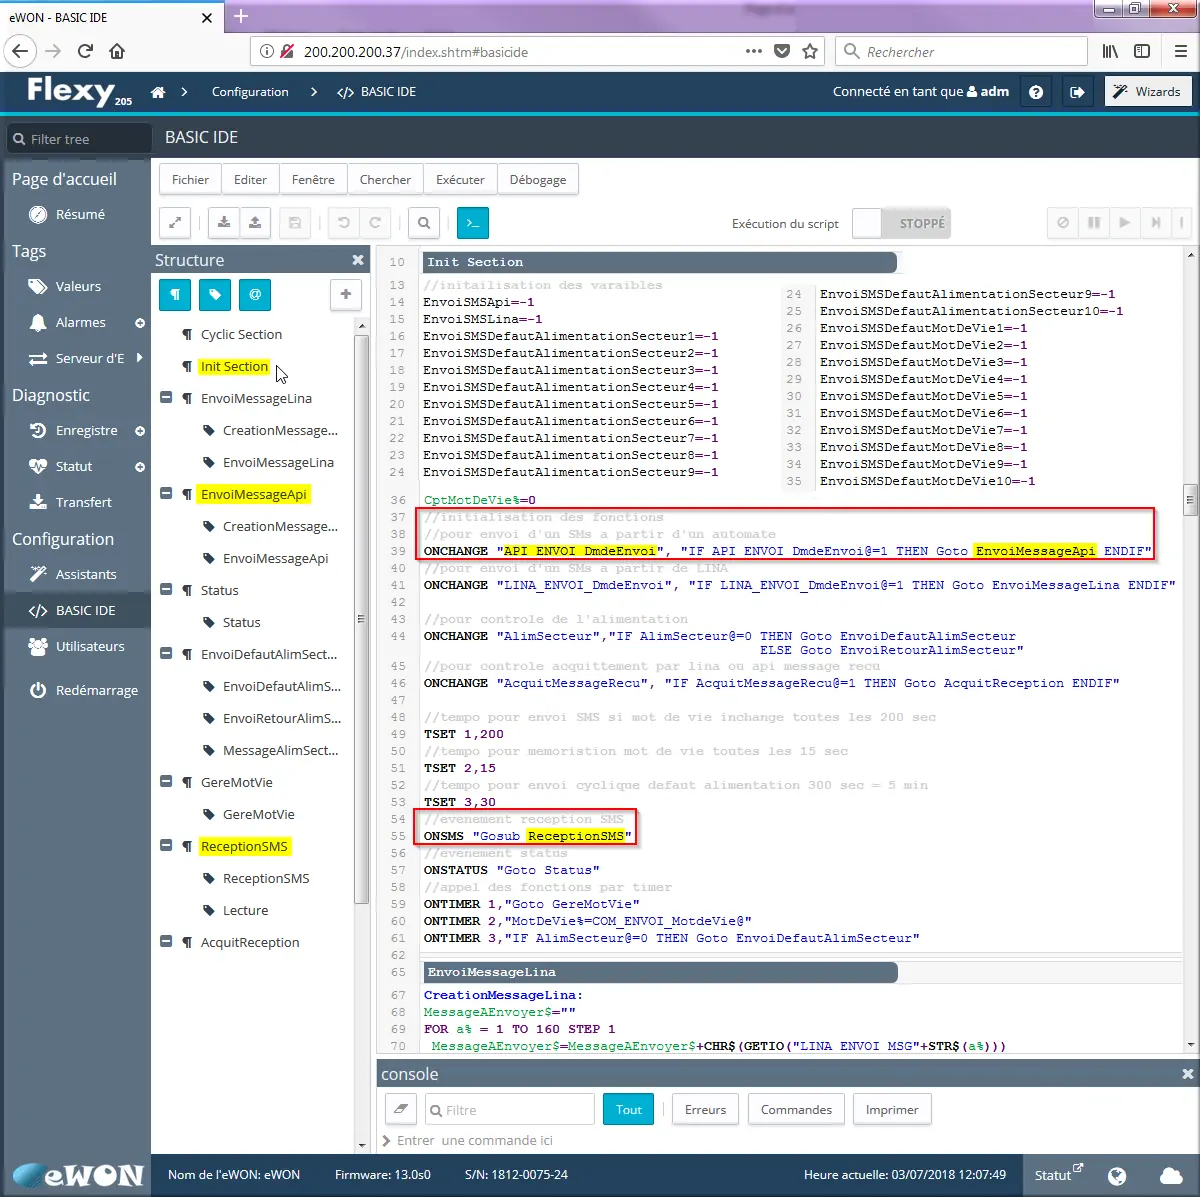Click the tag filter icon in Structure
This screenshot has height=1197, width=1200.
[x=215, y=295]
